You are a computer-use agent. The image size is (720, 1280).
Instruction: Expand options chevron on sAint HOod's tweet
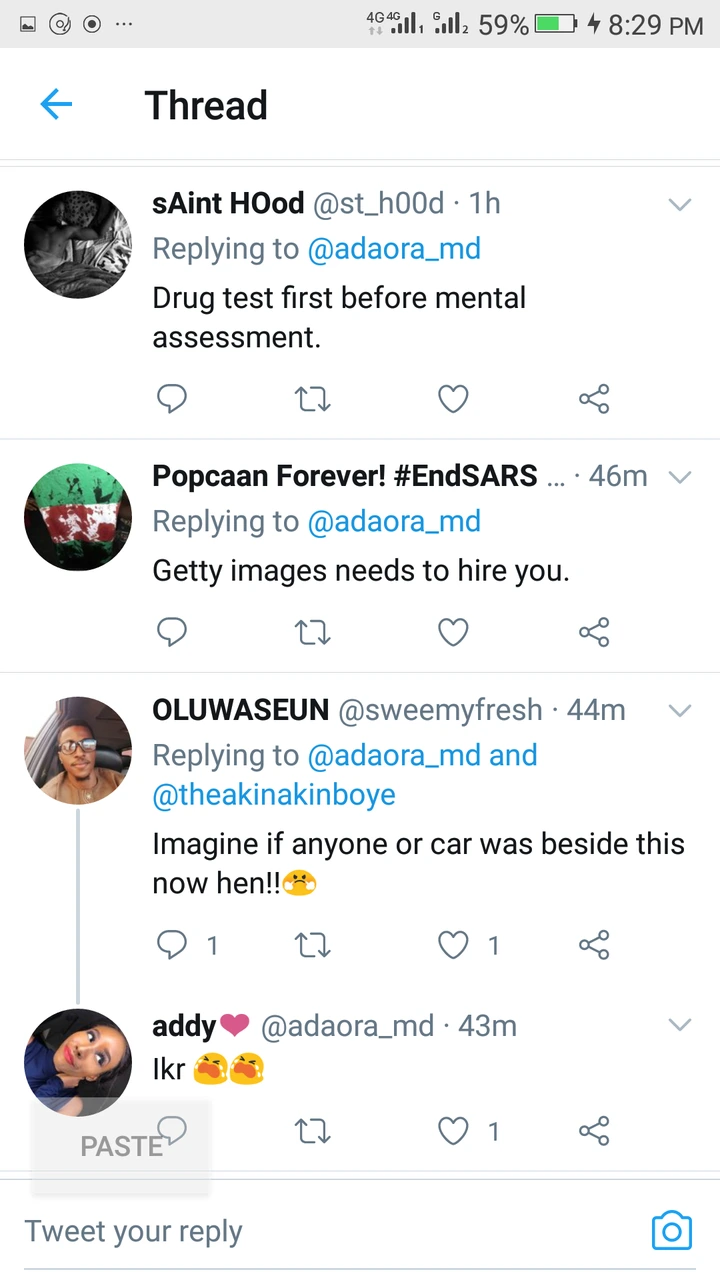[680, 205]
